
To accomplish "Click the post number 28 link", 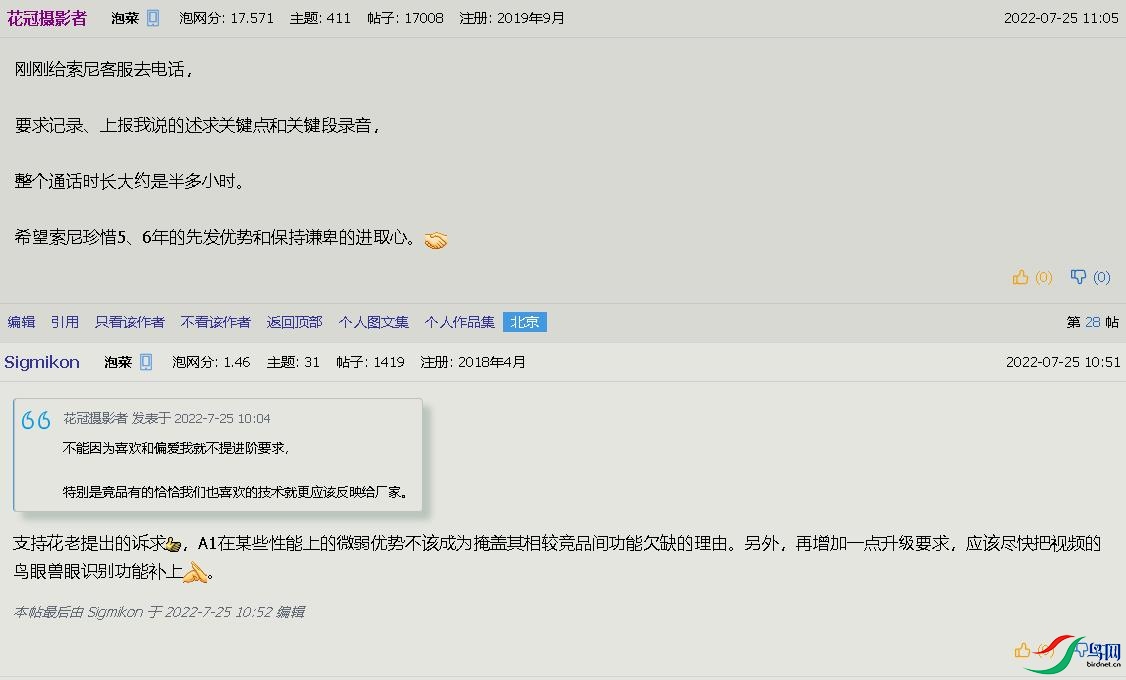I will coord(1092,322).
